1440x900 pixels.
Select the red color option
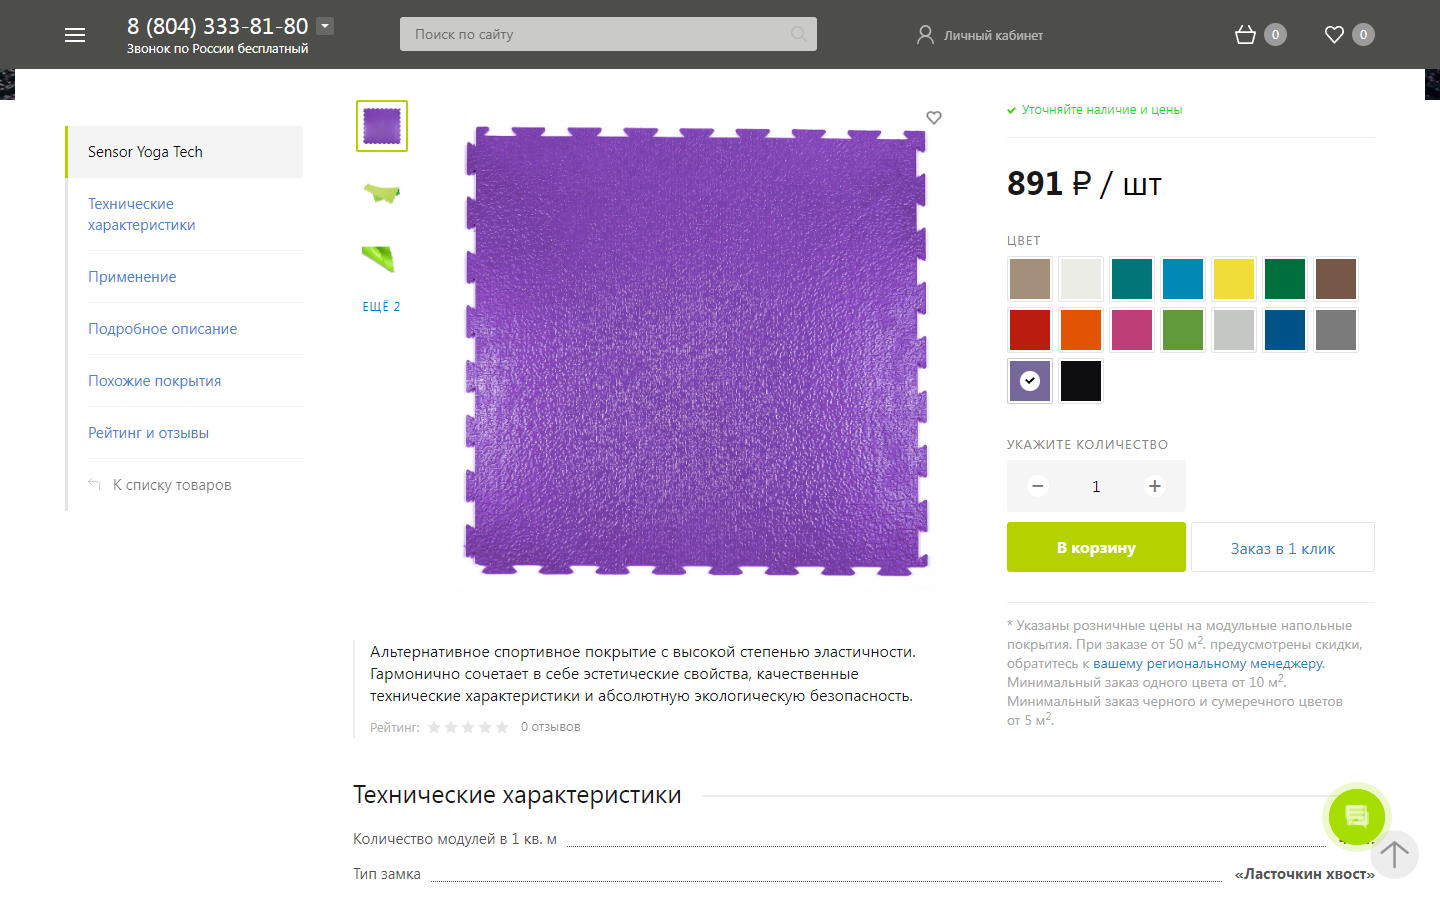pyautogui.click(x=1030, y=330)
